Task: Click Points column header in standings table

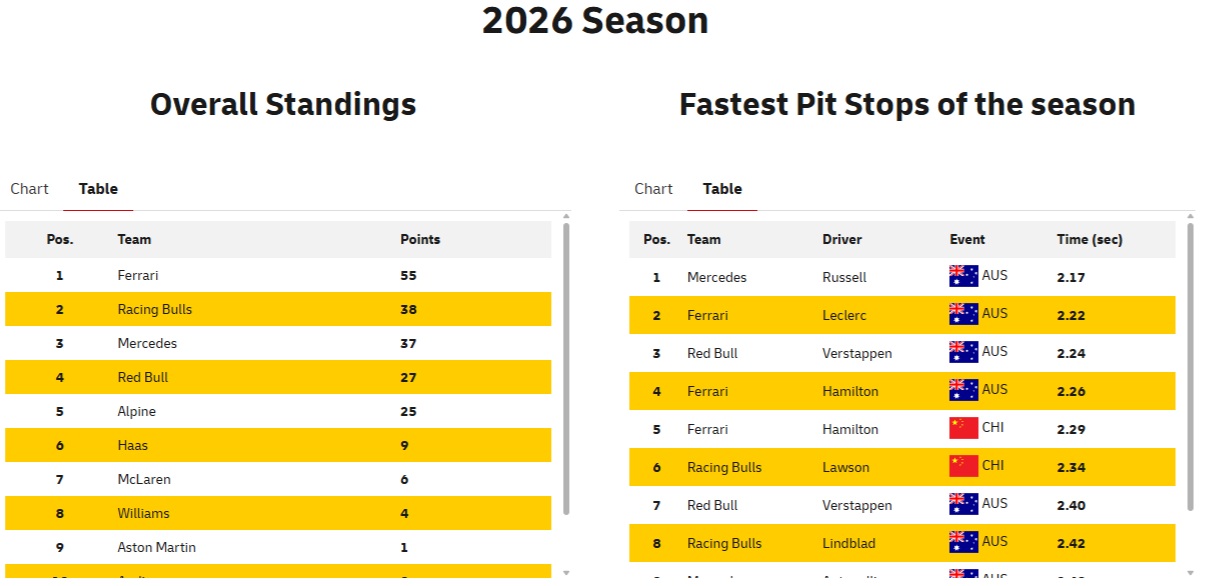Action: (420, 240)
